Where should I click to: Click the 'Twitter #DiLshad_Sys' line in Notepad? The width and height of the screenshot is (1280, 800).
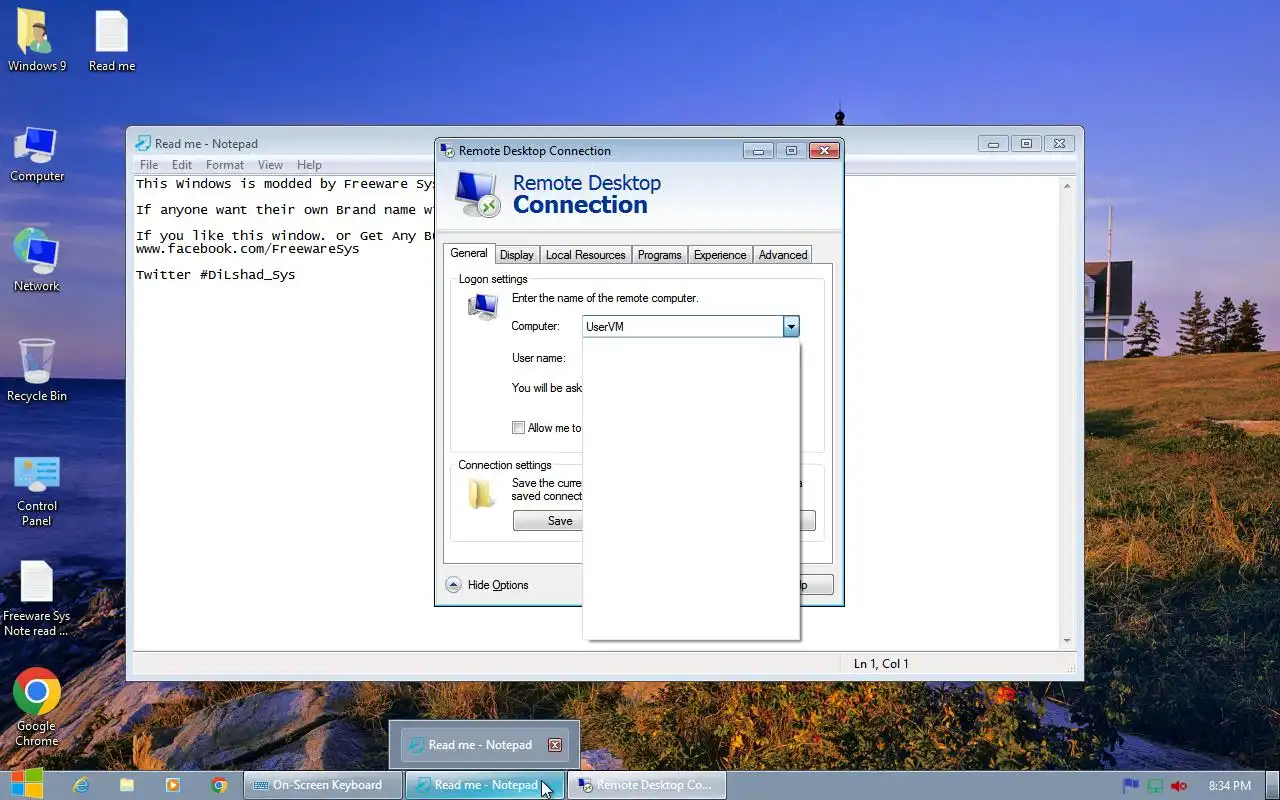point(216,274)
